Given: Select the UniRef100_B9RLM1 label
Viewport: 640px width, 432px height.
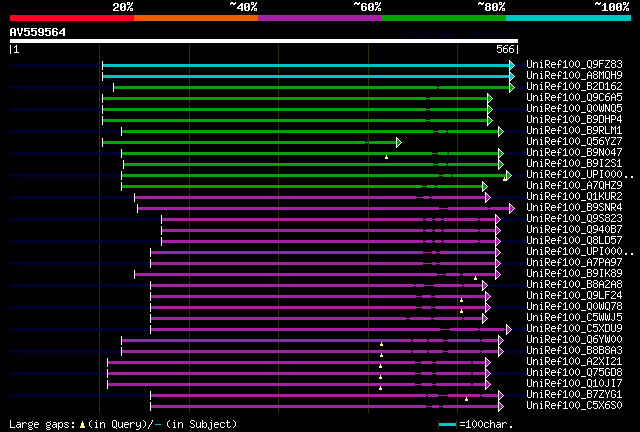Looking at the screenshot, I should point(574,131).
